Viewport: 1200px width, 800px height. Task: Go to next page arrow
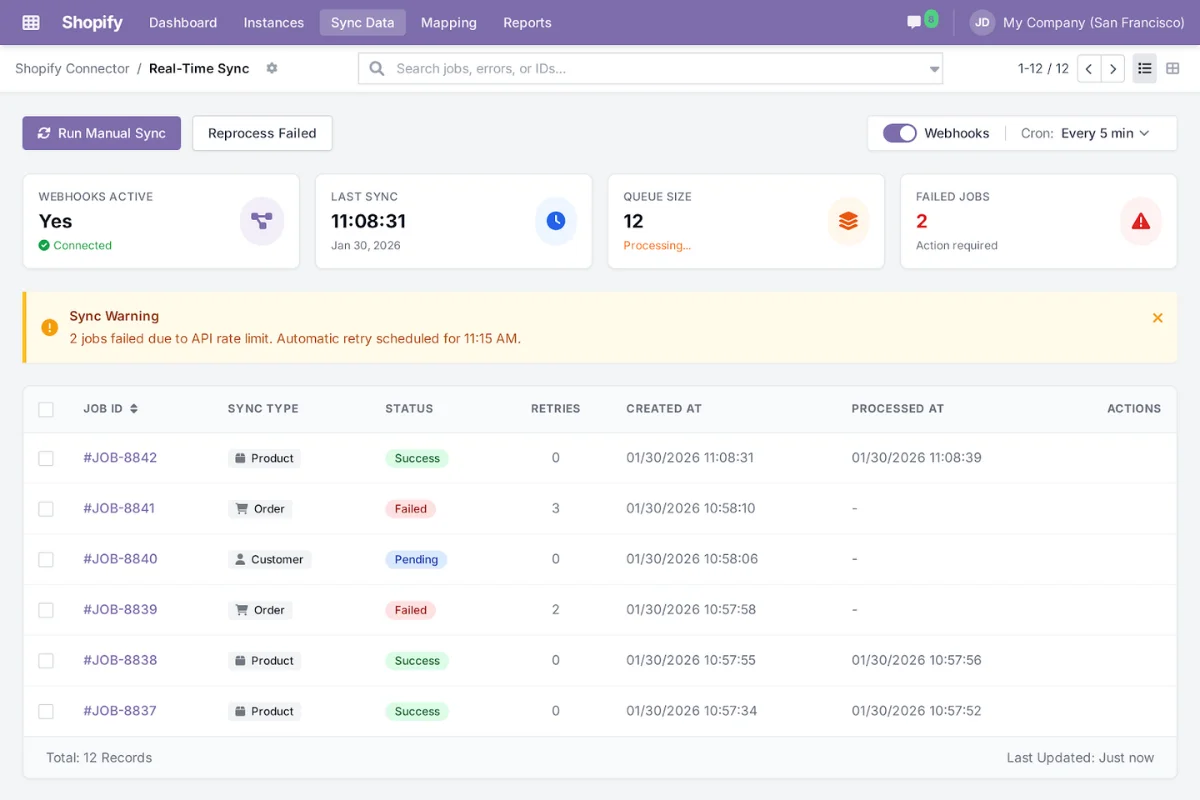click(x=1113, y=68)
